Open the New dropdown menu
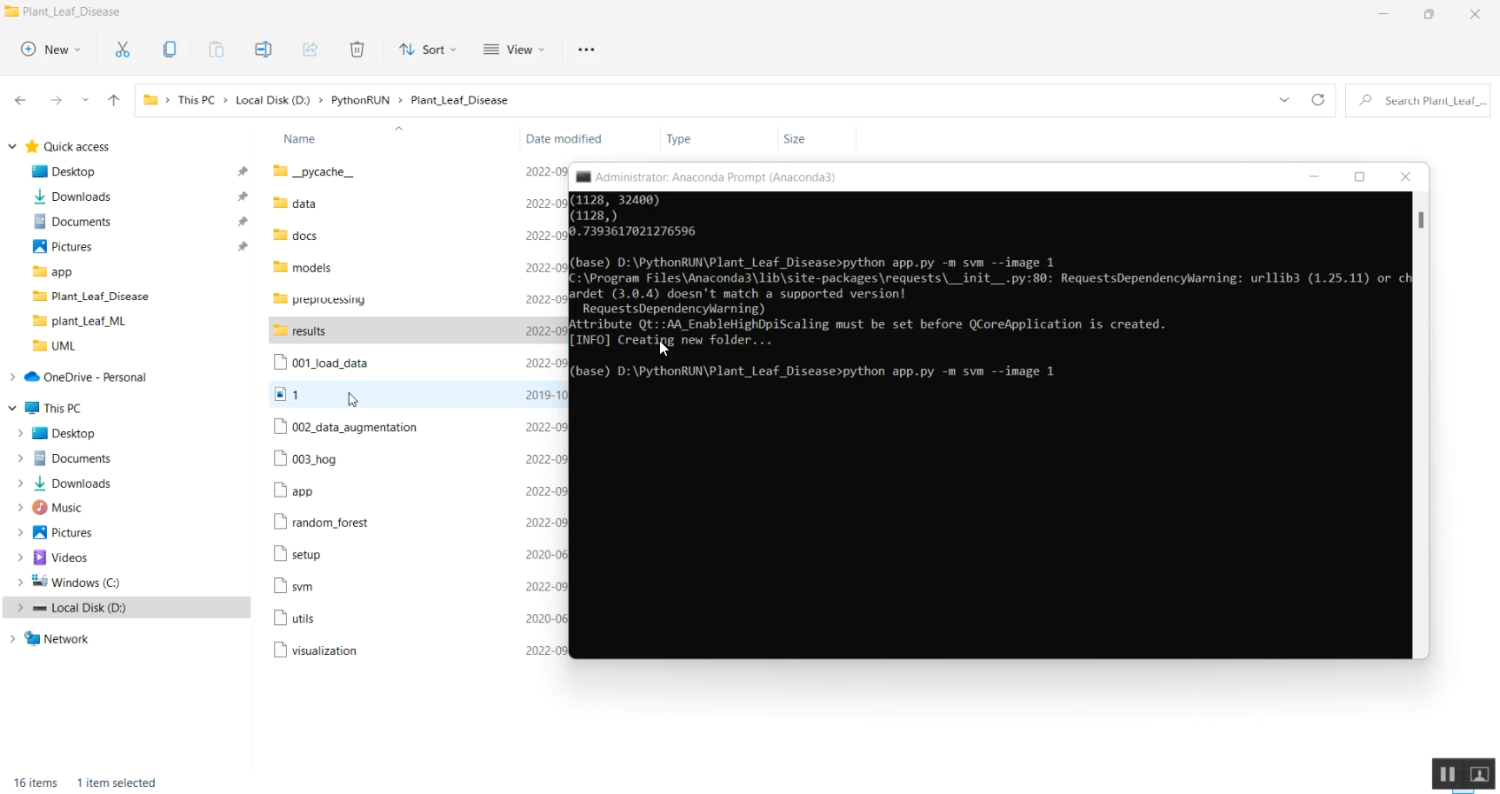 [x=51, y=49]
